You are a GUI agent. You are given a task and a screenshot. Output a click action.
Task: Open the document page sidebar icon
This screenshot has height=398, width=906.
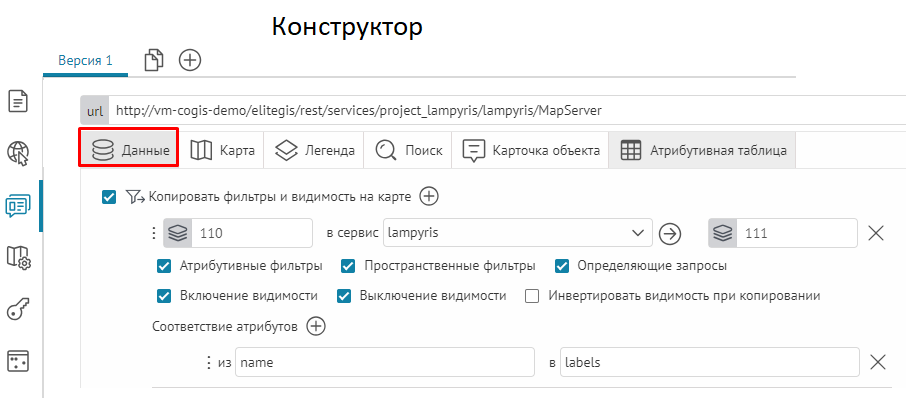[x=18, y=102]
